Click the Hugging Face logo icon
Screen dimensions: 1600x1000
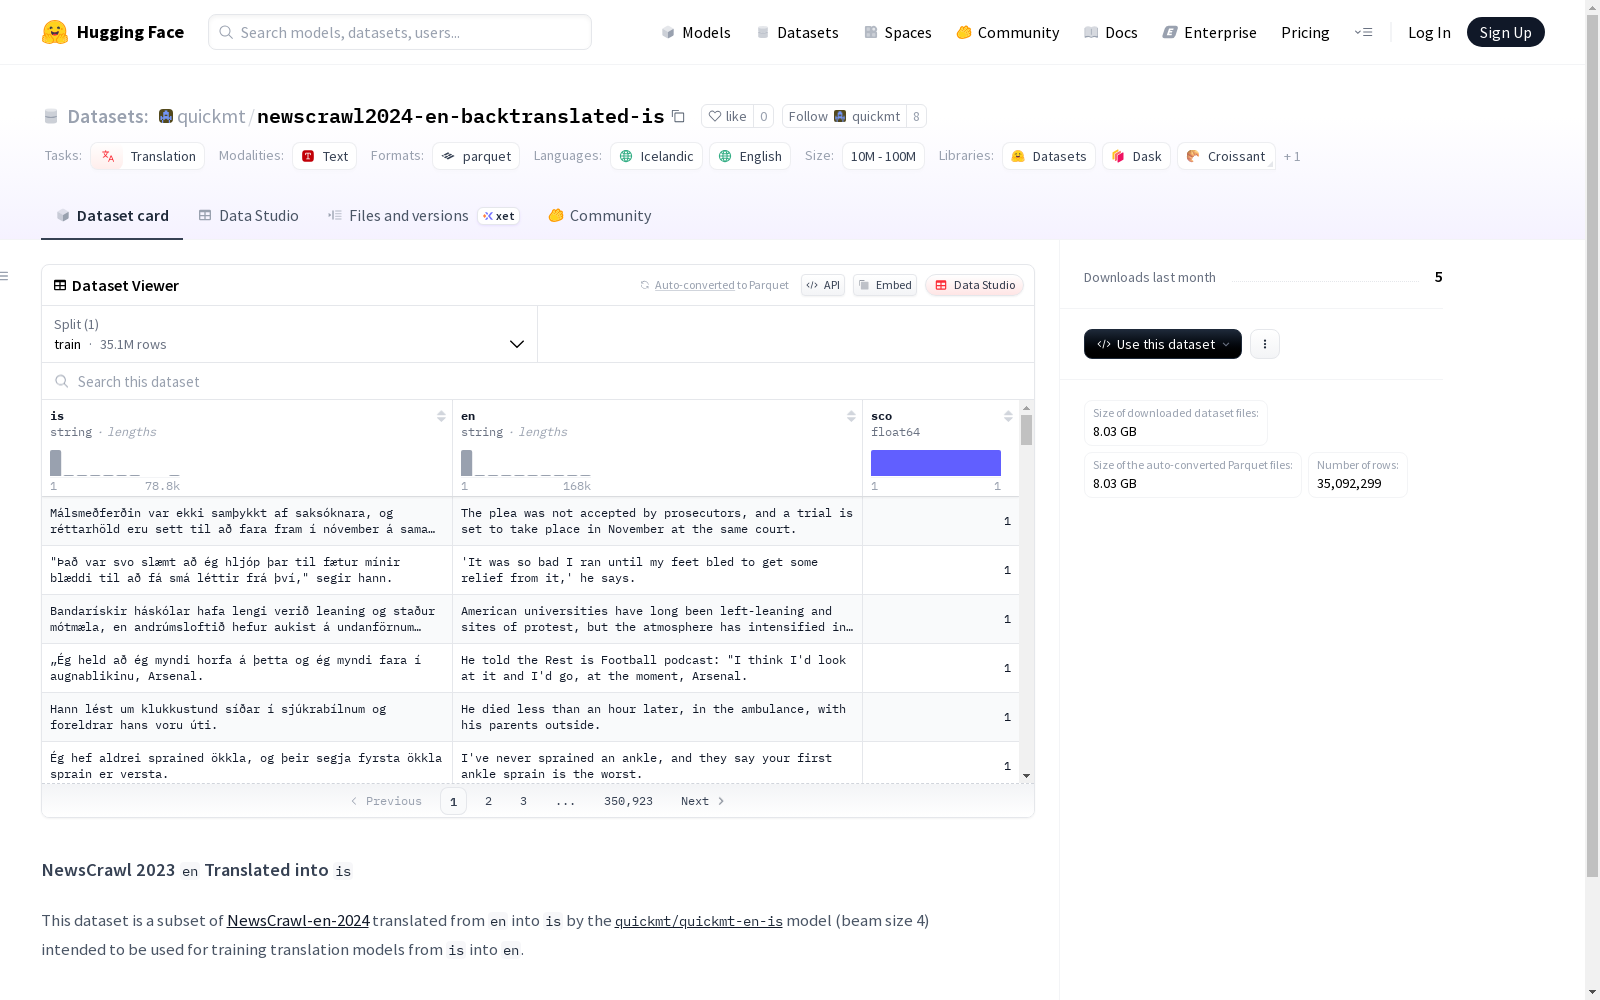pyautogui.click(x=55, y=32)
